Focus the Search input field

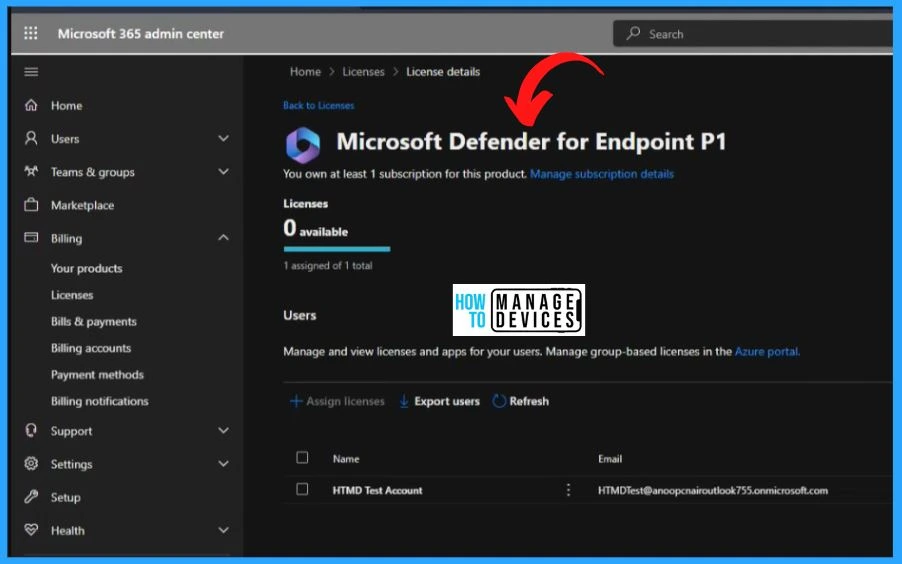(754, 33)
